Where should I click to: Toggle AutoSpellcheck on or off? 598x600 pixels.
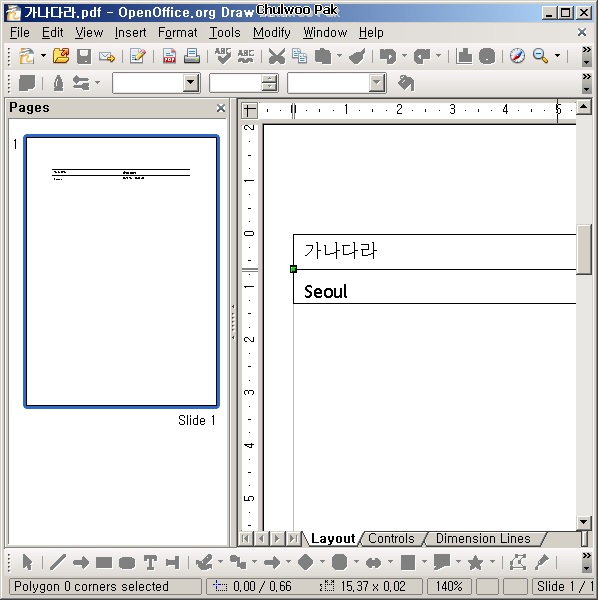coord(246,56)
